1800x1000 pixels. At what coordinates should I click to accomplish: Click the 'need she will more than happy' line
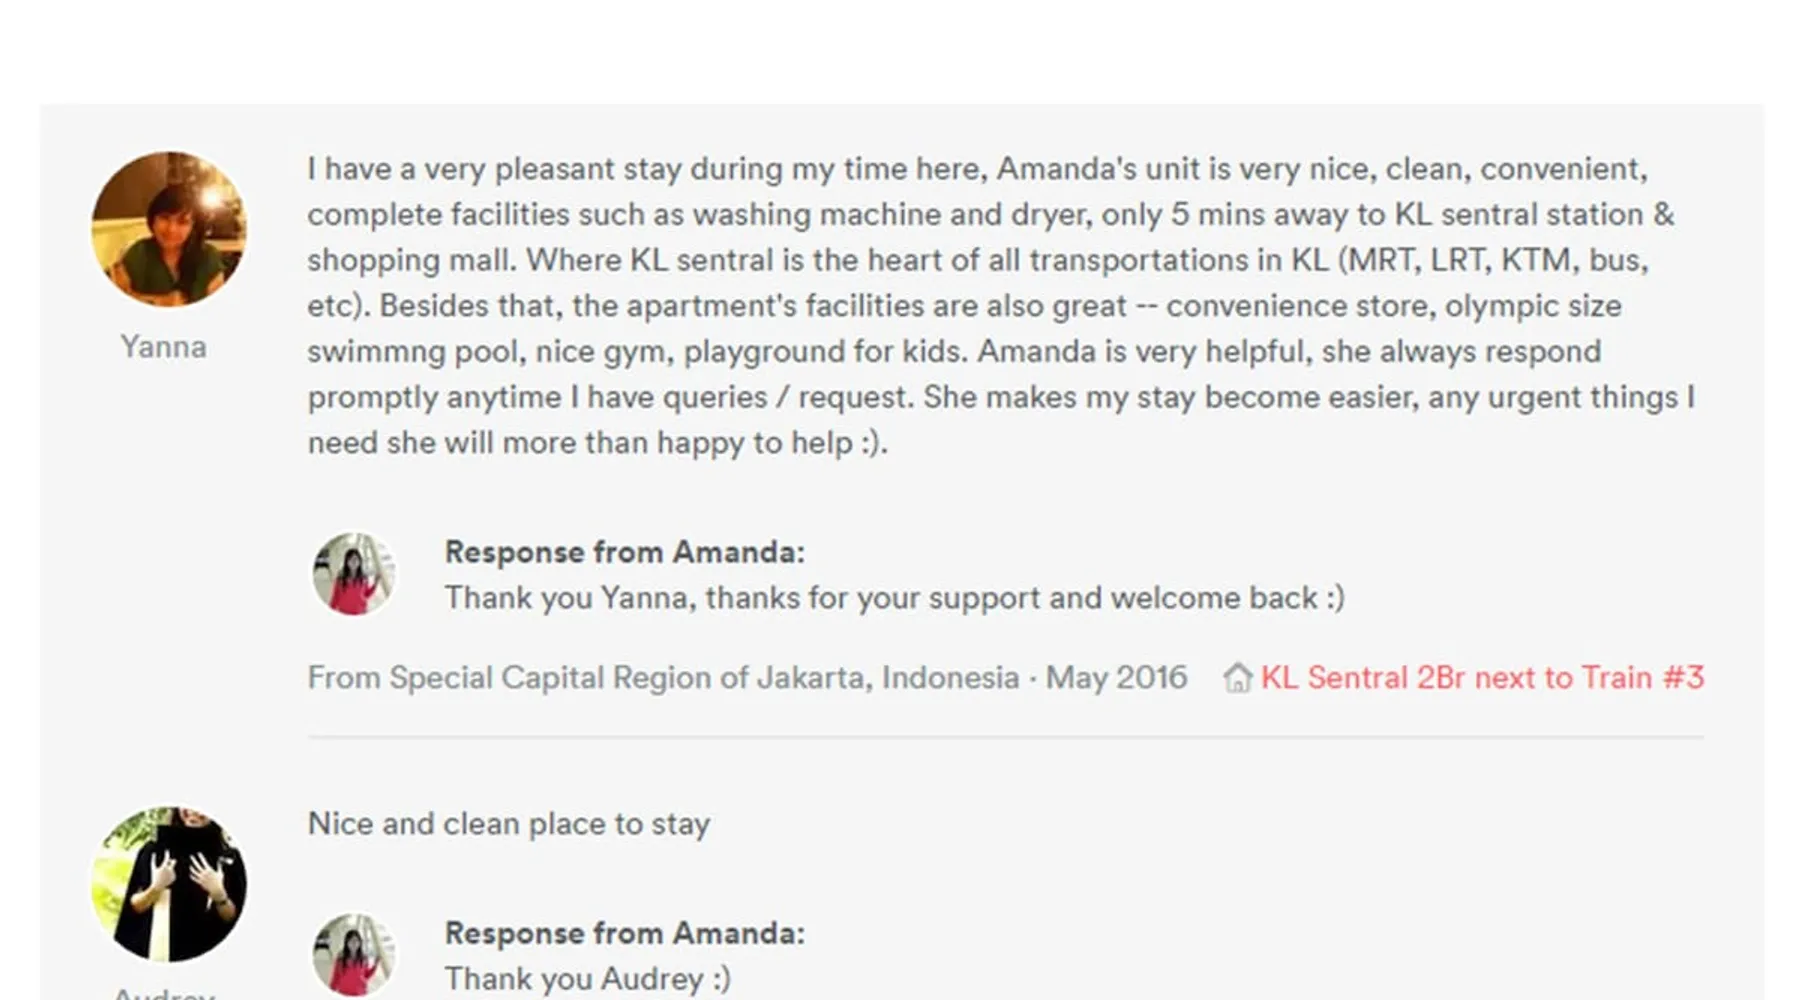pos(598,443)
